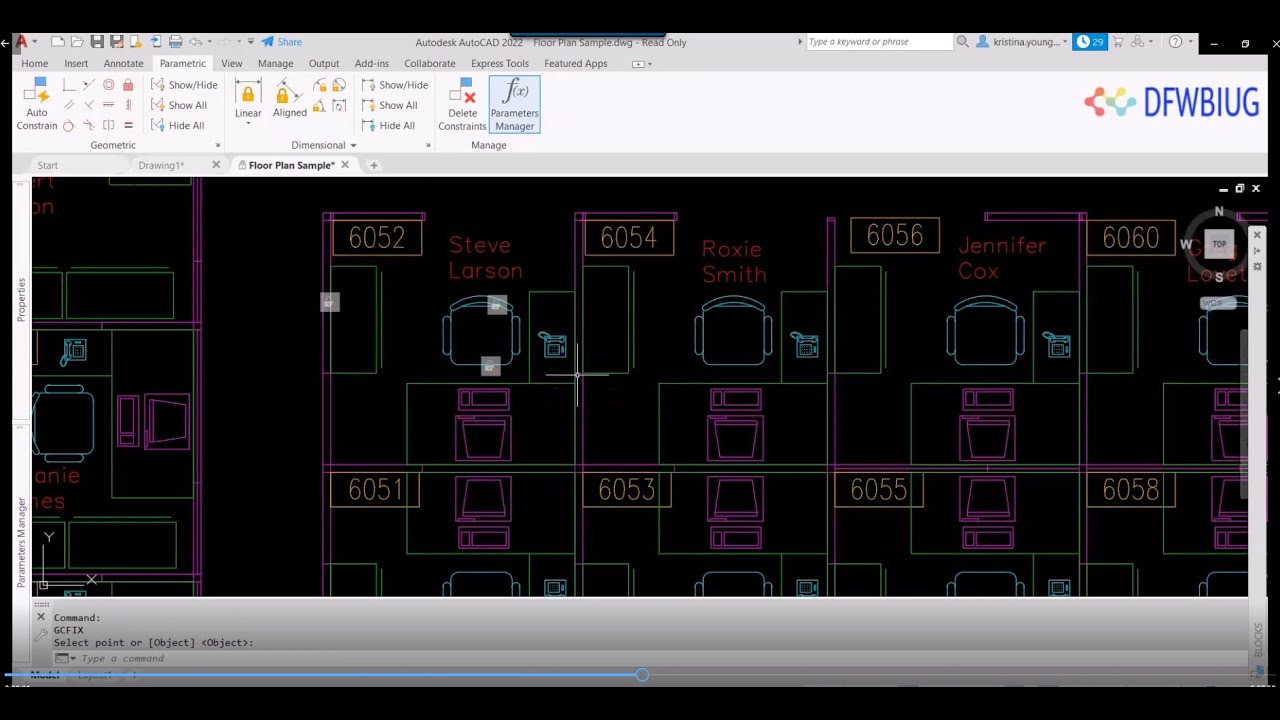The height and width of the screenshot is (720, 1280).
Task: Select the Convert dimension constraint icon
Action: [339, 105]
